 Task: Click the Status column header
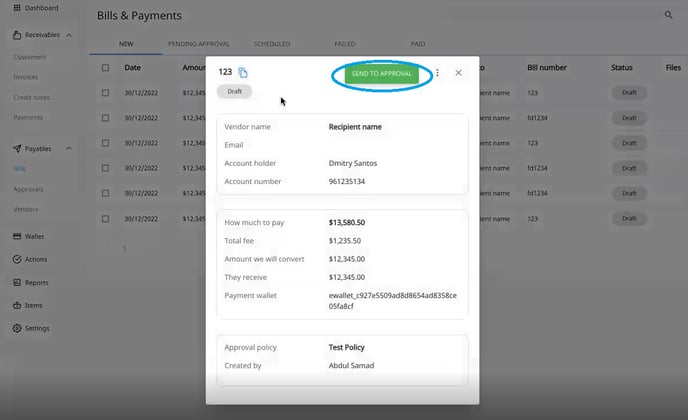621,68
